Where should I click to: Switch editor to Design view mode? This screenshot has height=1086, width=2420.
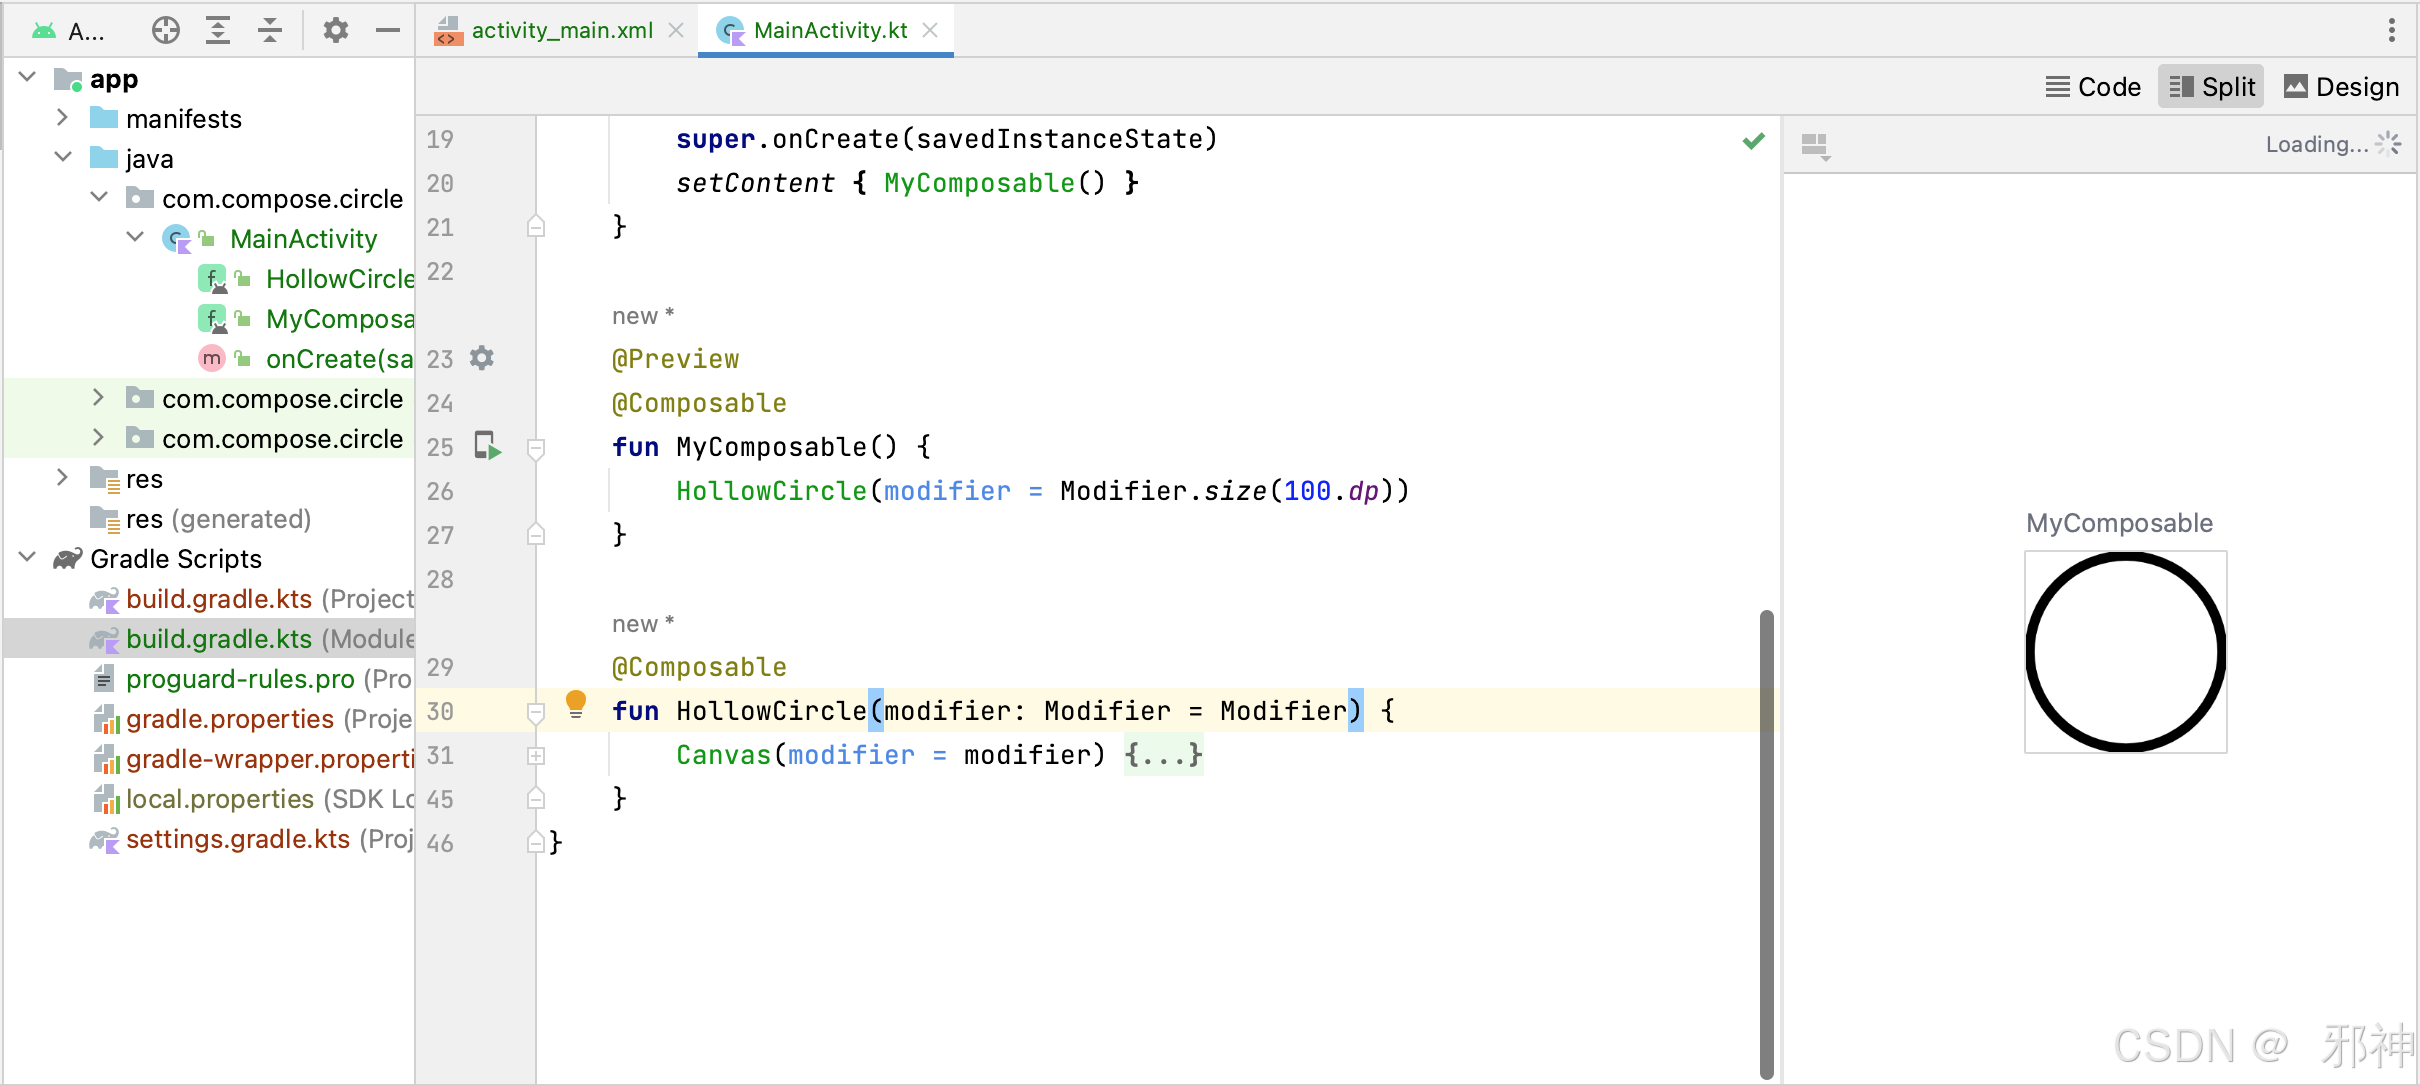pyautogui.click(x=2340, y=86)
